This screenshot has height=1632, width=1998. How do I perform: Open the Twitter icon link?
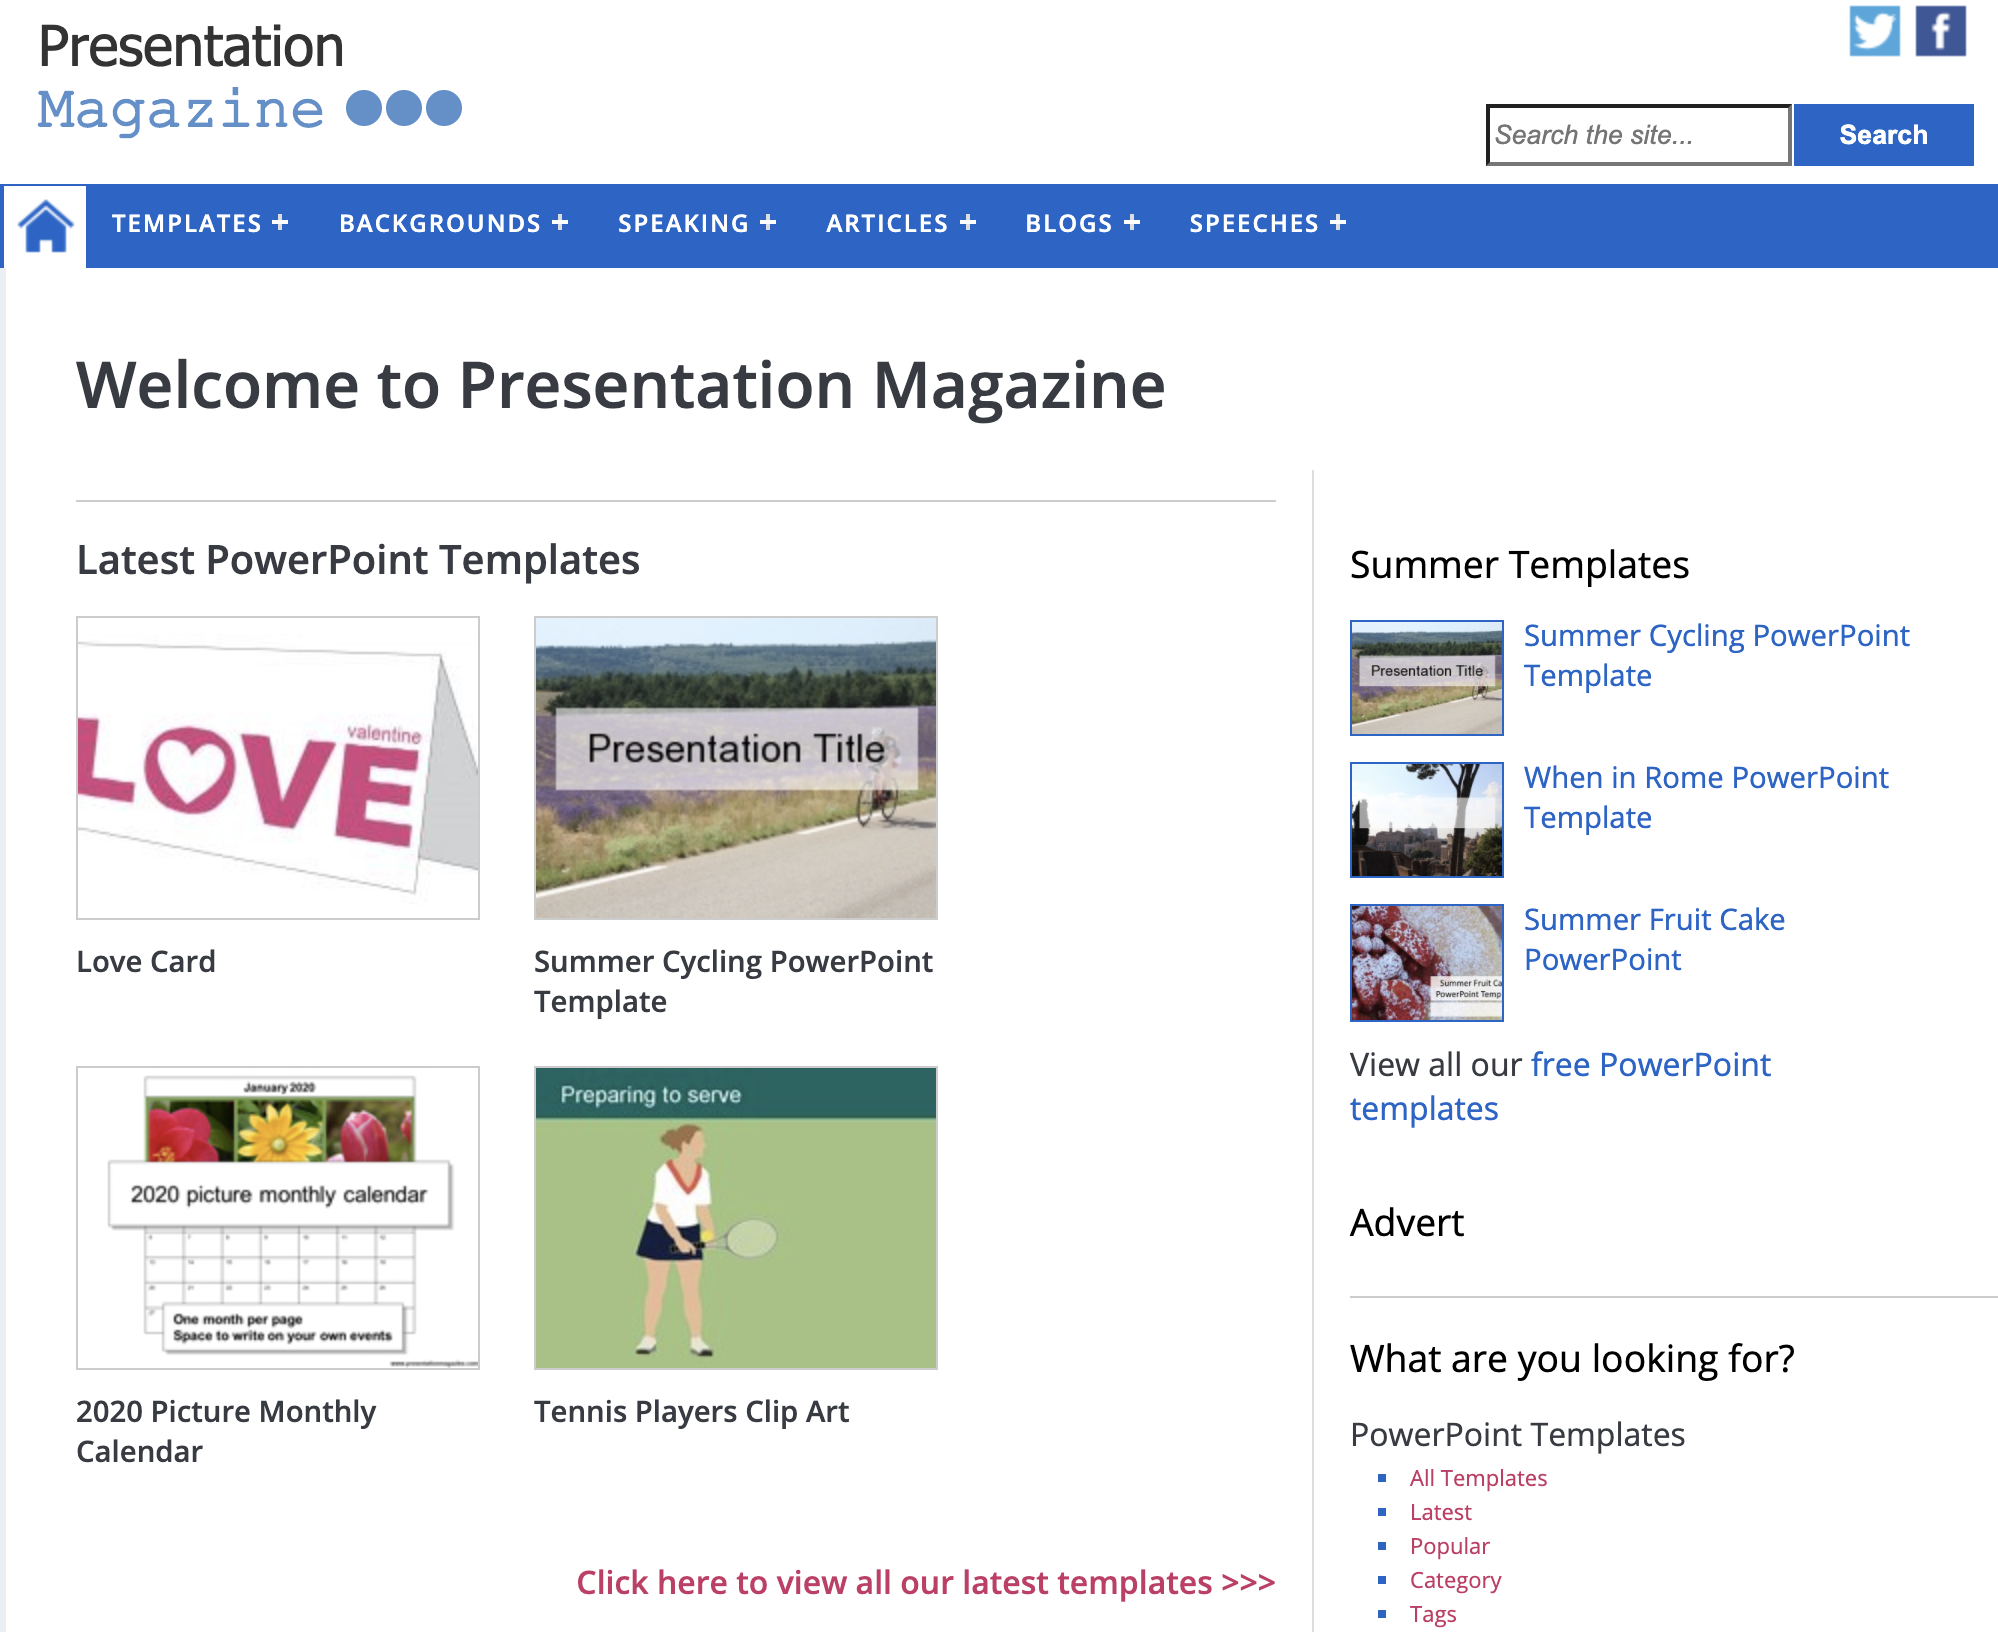pyautogui.click(x=1874, y=31)
